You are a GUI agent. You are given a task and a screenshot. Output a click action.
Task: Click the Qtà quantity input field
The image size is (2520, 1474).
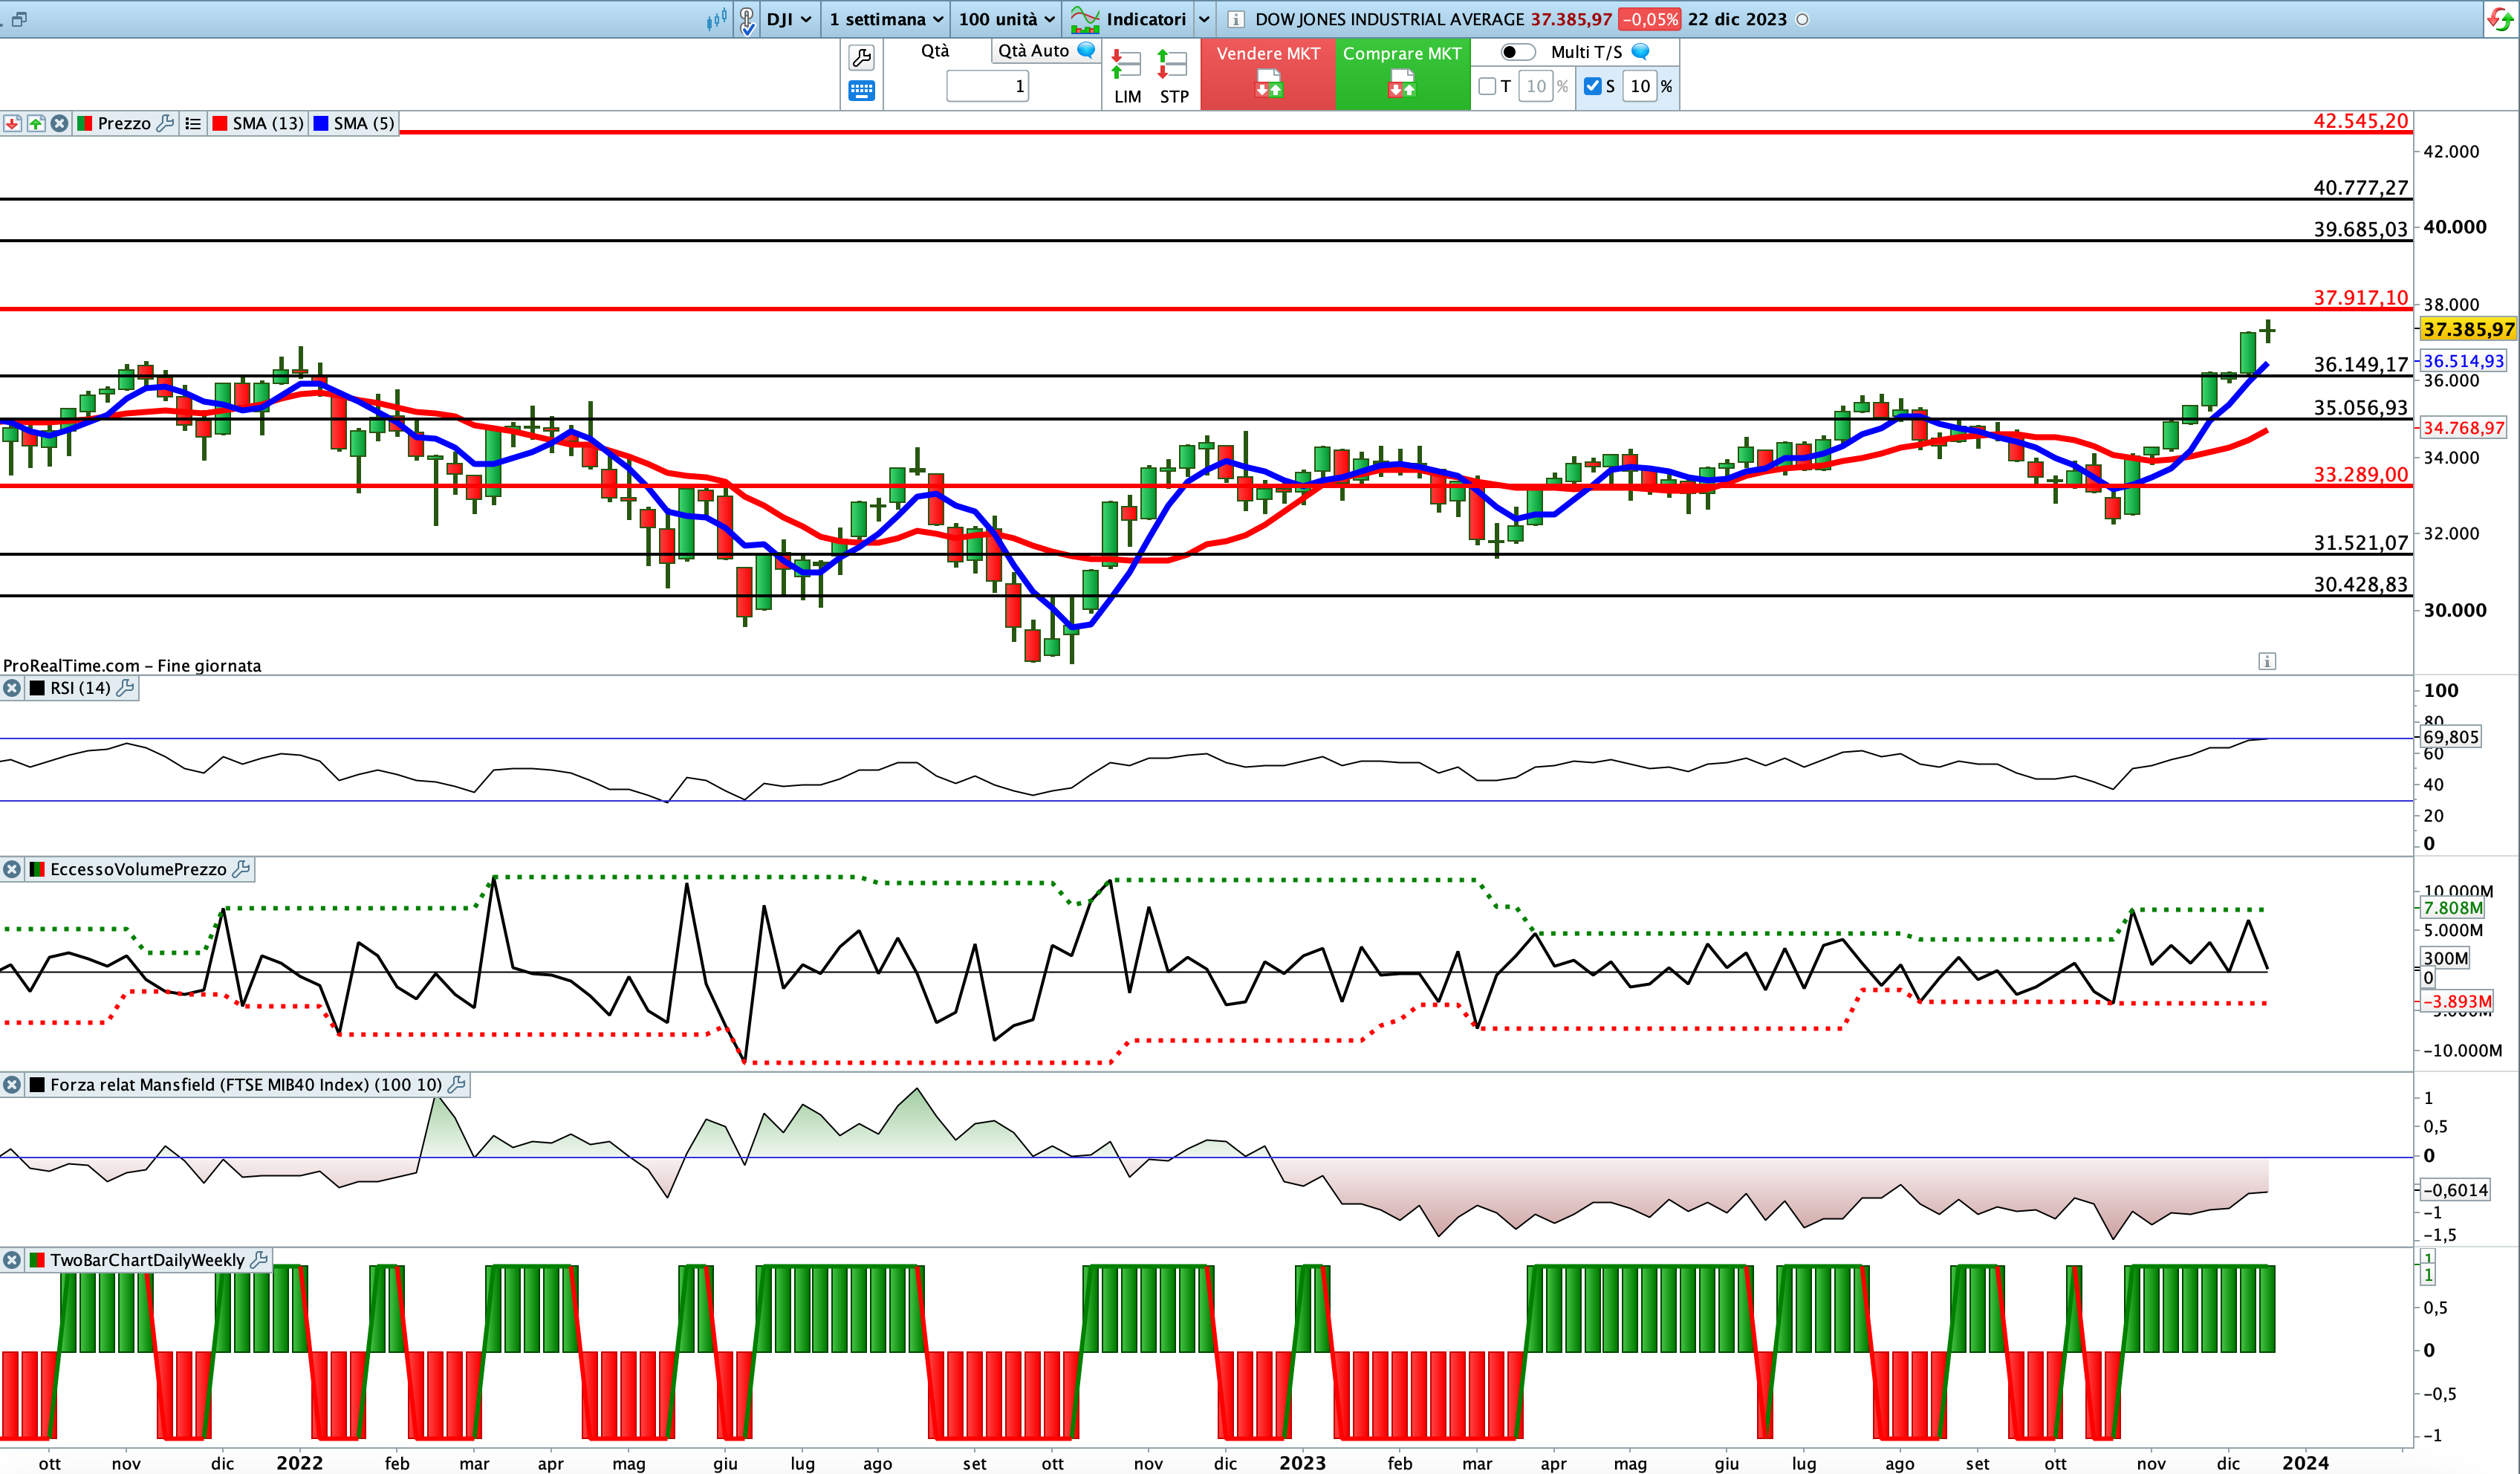[x=987, y=86]
